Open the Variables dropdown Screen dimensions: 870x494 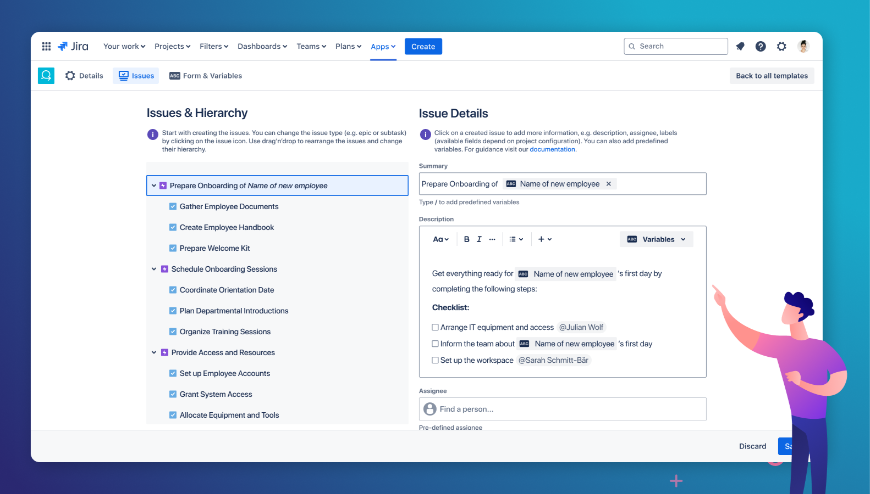pyautogui.click(x=656, y=239)
